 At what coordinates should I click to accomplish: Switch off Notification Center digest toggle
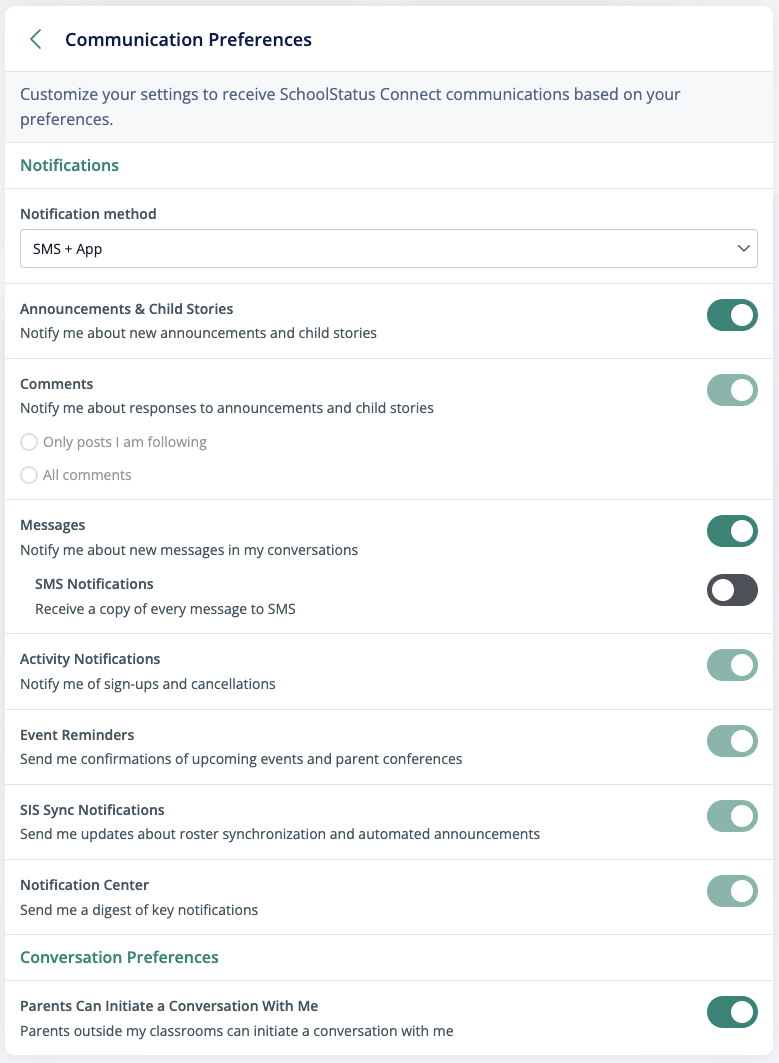coord(732,891)
